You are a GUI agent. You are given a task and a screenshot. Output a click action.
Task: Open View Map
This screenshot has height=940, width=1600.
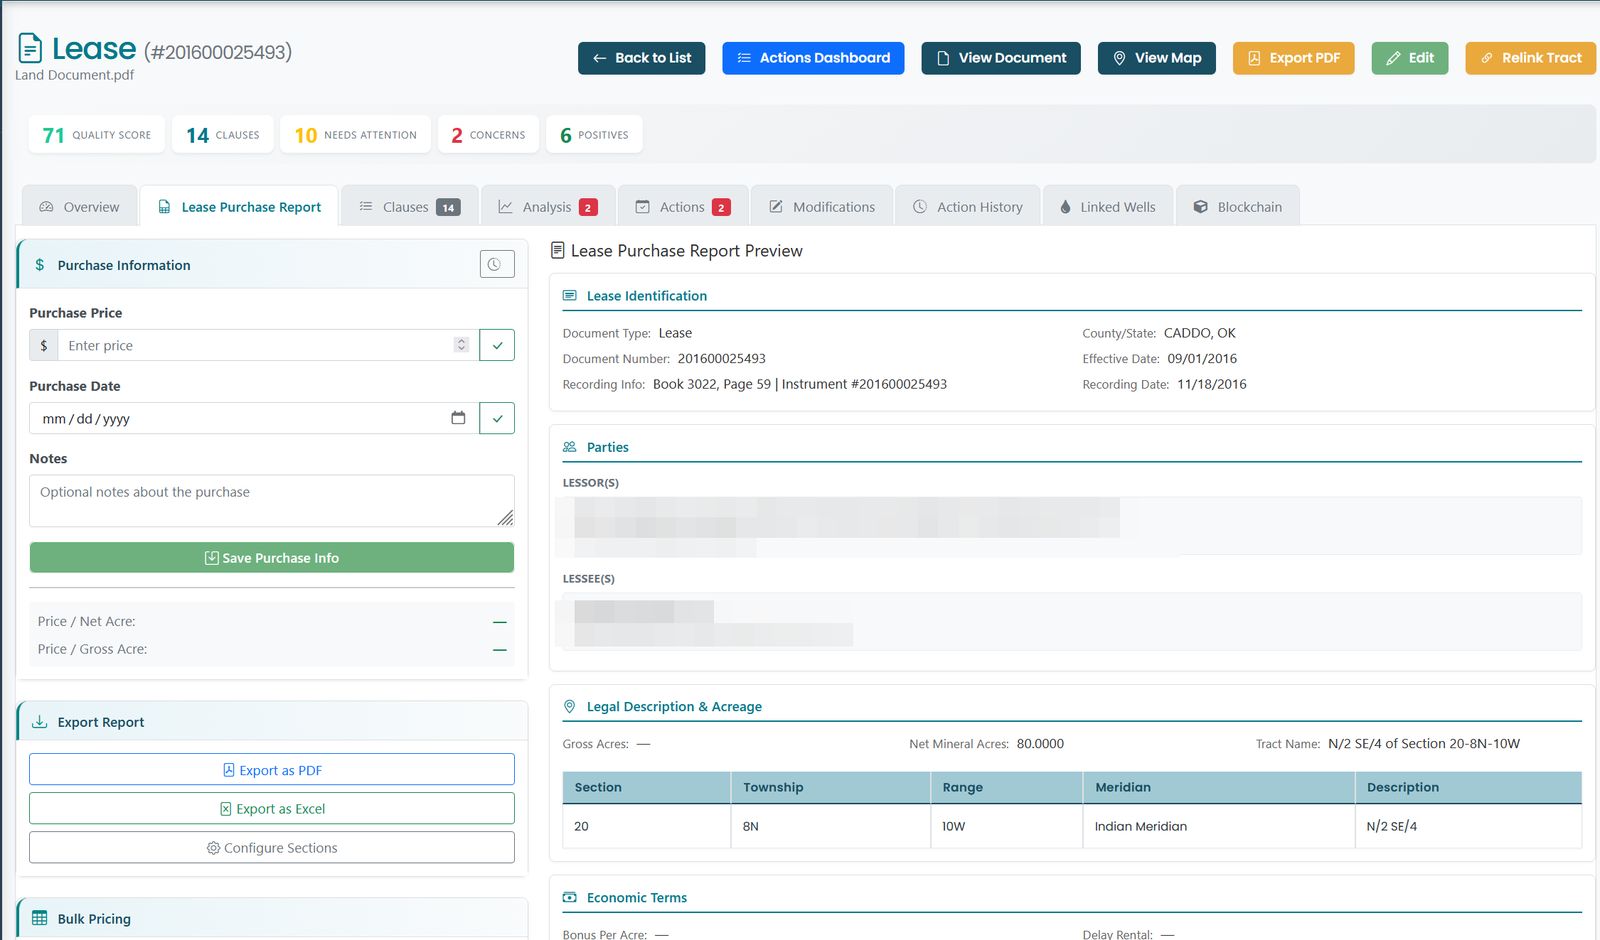coord(1157,58)
